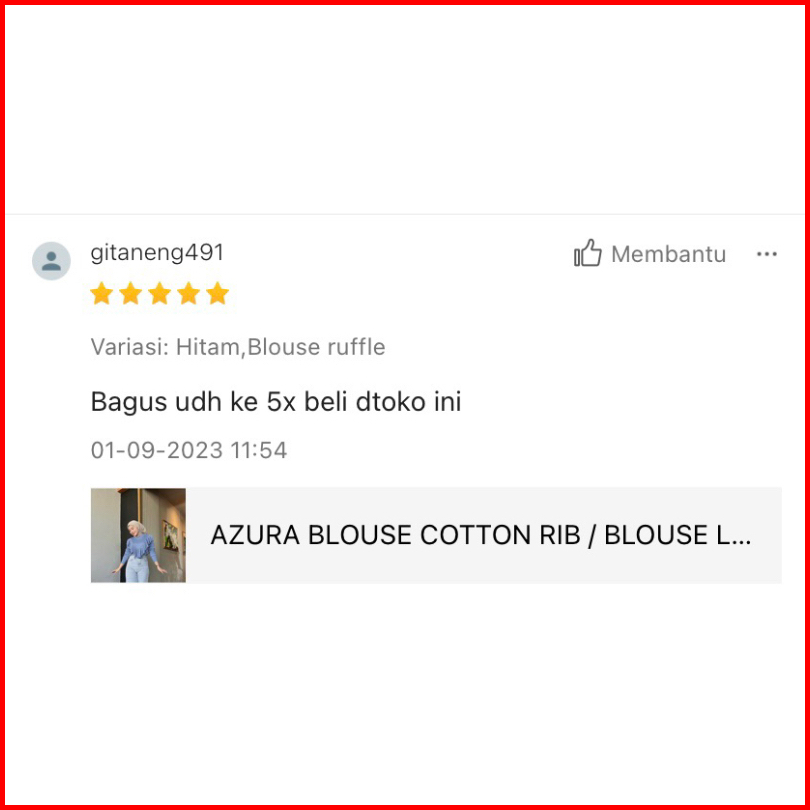Click the Variasi: Hitam,Blouse ruffle text
The width and height of the screenshot is (810, 810).
pos(238,347)
